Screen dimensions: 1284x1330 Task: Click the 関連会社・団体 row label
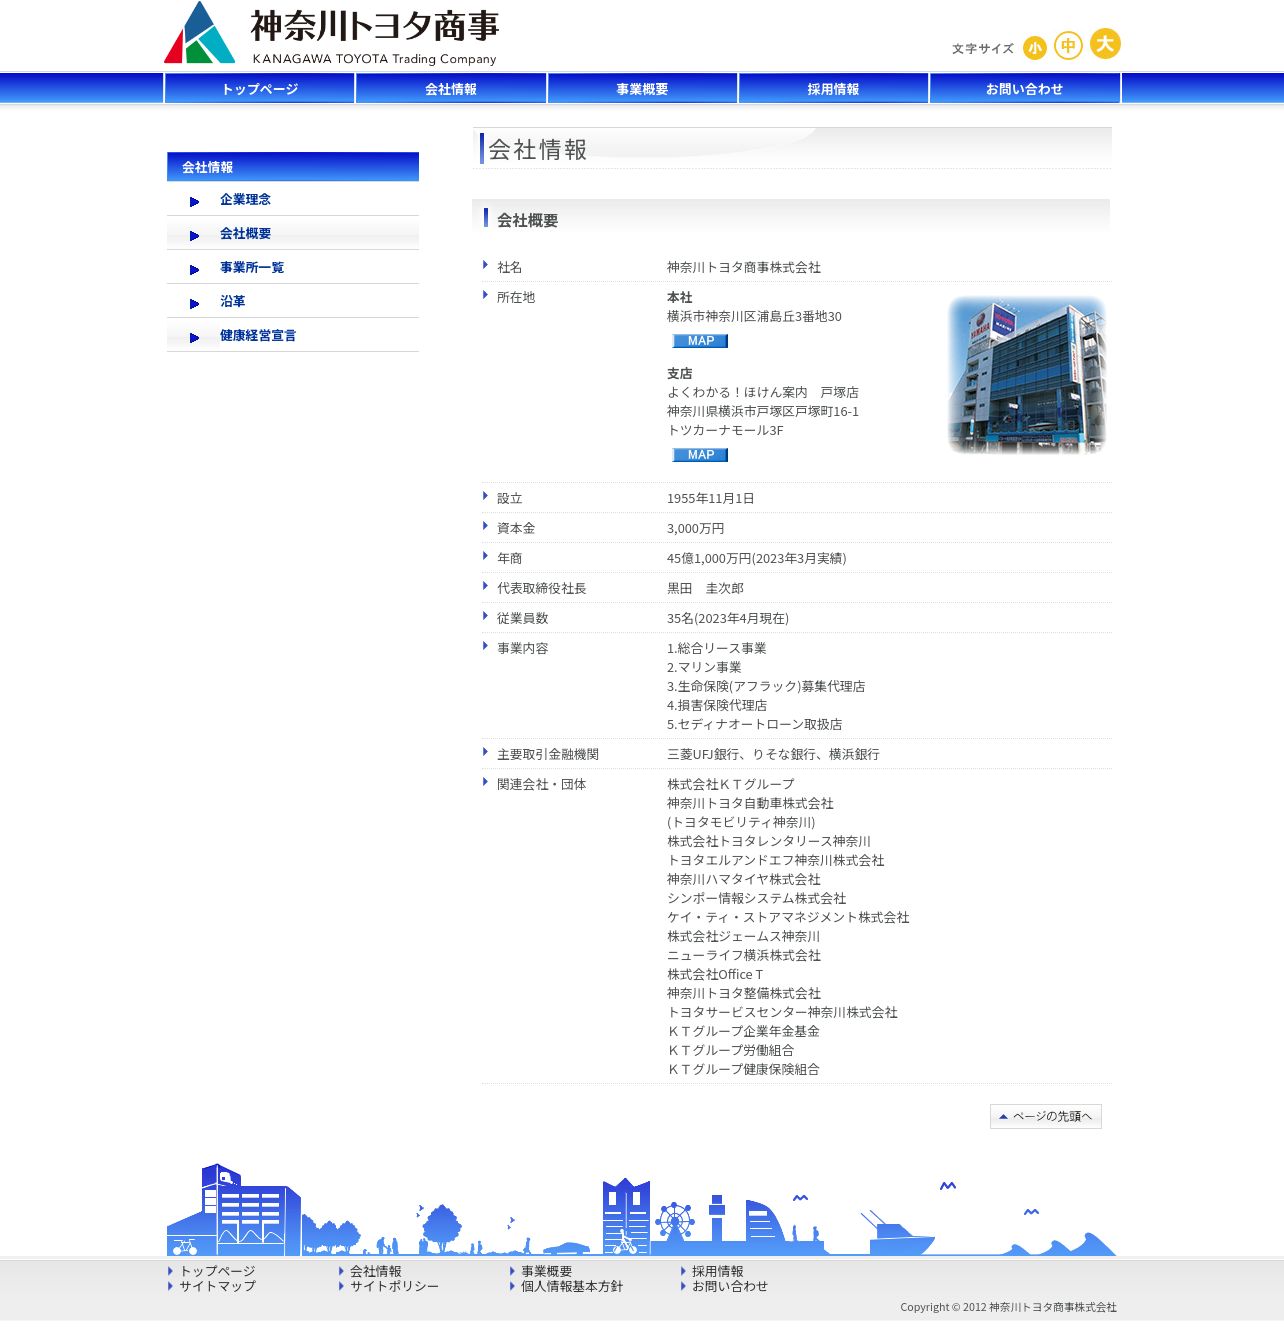click(541, 785)
